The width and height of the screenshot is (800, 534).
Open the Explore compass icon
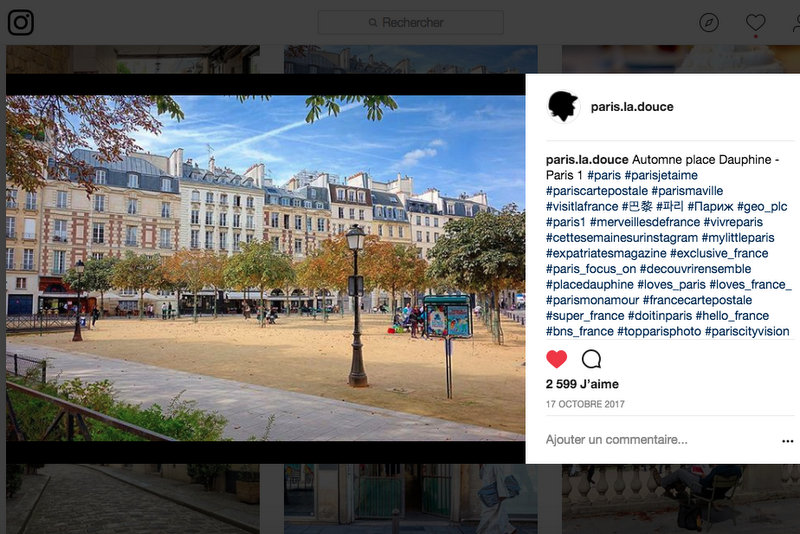click(709, 22)
